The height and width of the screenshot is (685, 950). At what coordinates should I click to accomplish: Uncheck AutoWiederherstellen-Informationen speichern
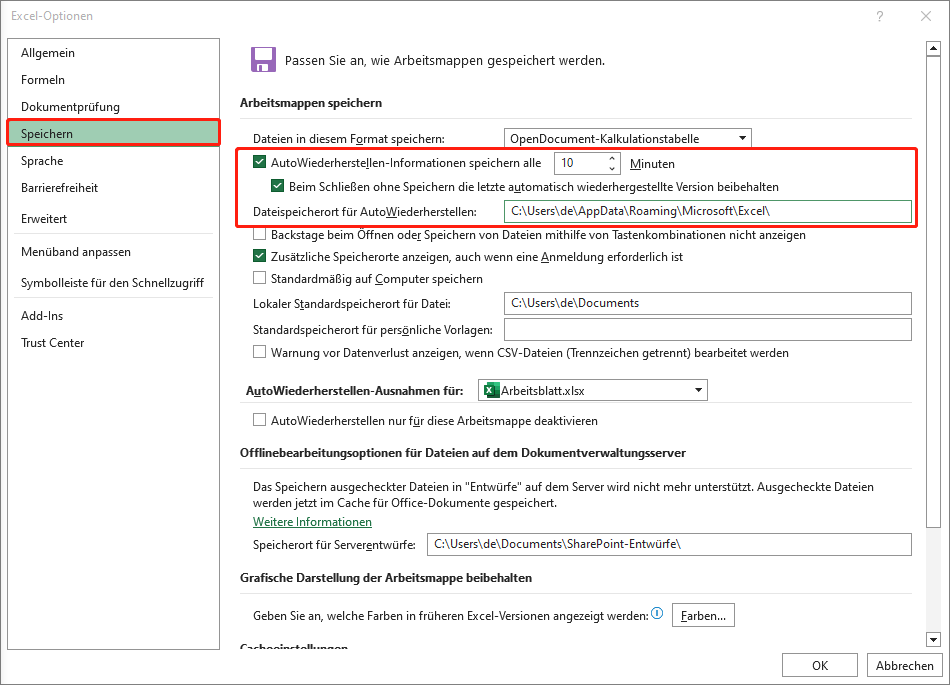[x=259, y=162]
